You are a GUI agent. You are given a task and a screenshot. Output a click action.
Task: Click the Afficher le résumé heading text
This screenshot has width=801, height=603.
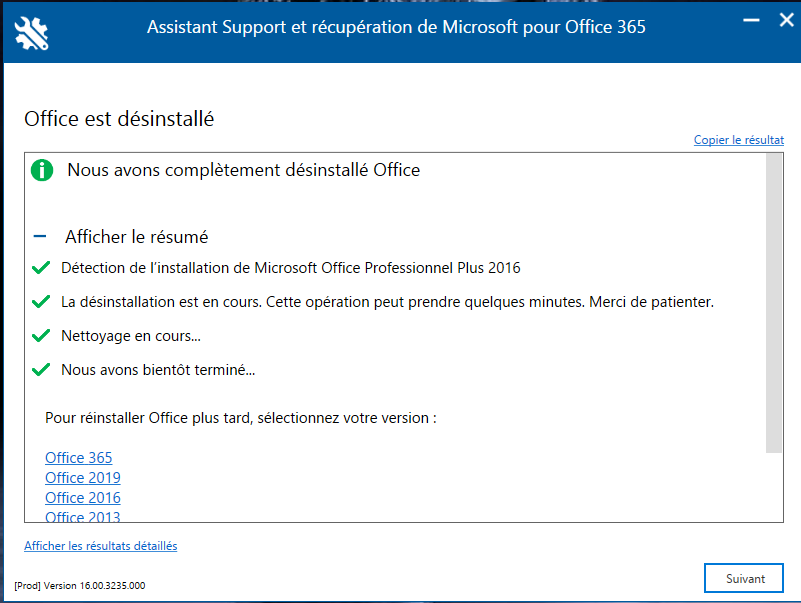[x=136, y=237]
